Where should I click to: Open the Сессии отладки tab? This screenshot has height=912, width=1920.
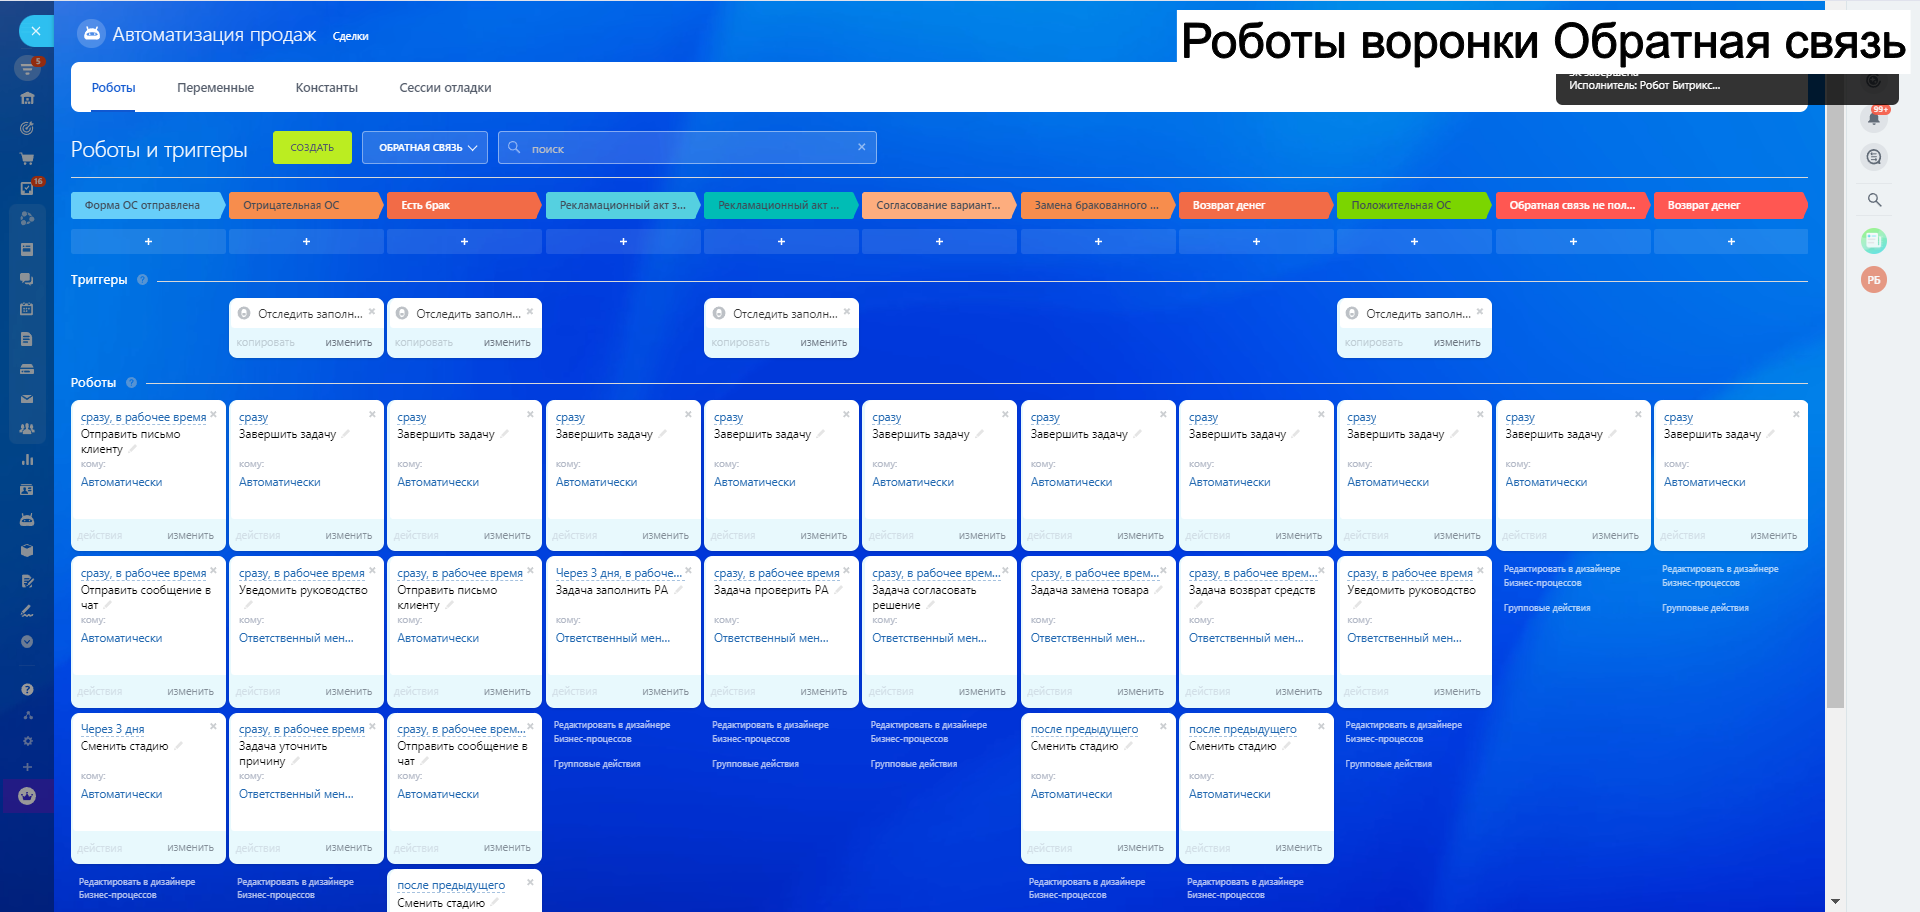[x=445, y=88]
